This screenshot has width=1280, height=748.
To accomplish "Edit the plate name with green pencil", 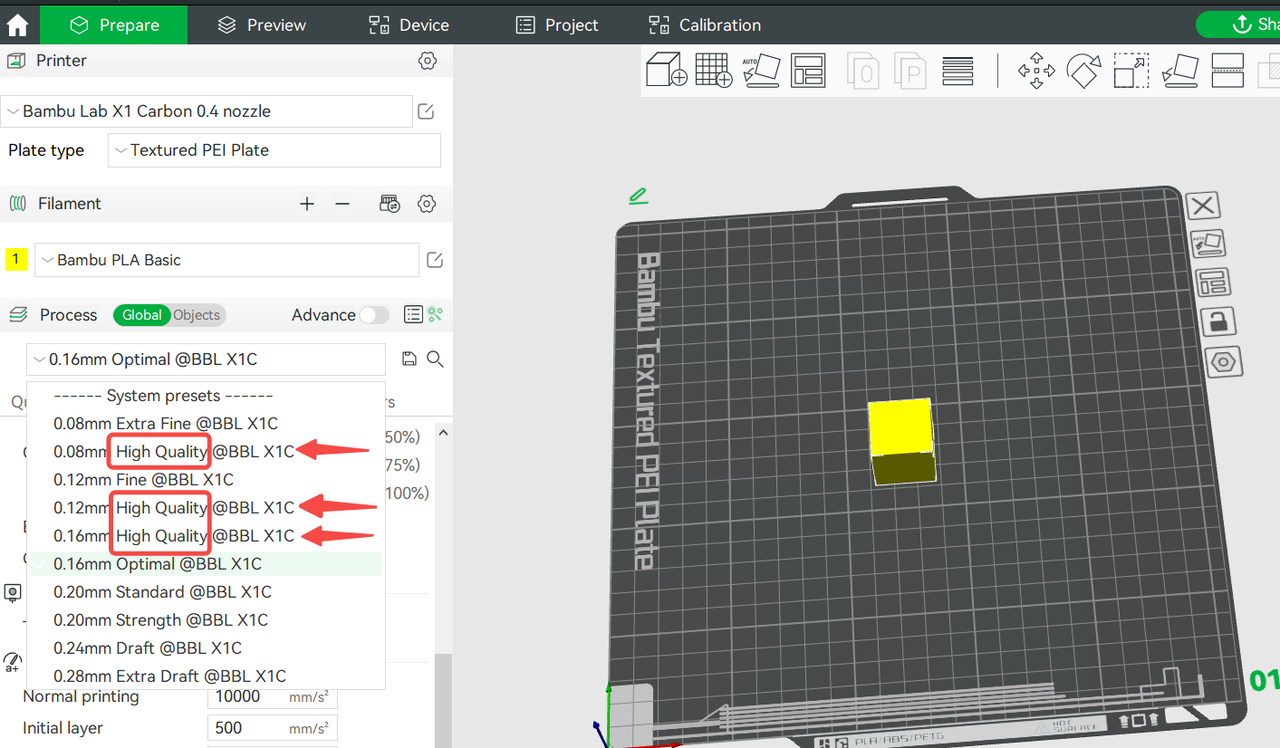I will (638, 196).
